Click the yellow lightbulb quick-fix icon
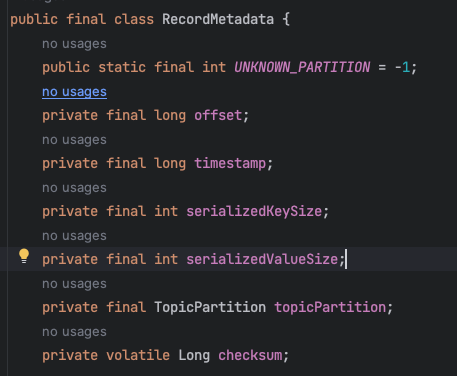Viewport: 457px width, 376px height. click(24, 256)
